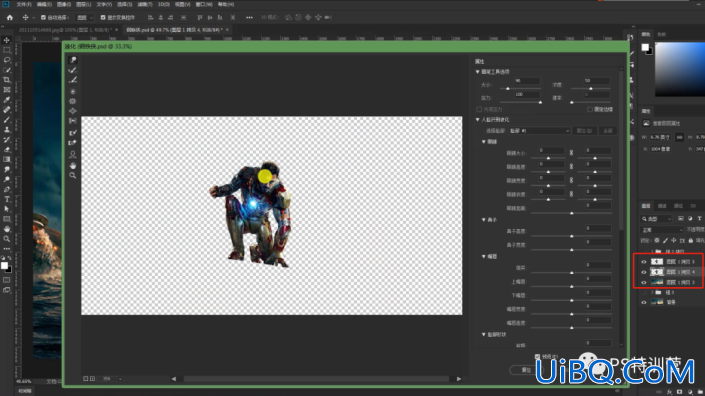Click the lock all icon in Layers panel
The image size is (705, 396).
point(691,240)
